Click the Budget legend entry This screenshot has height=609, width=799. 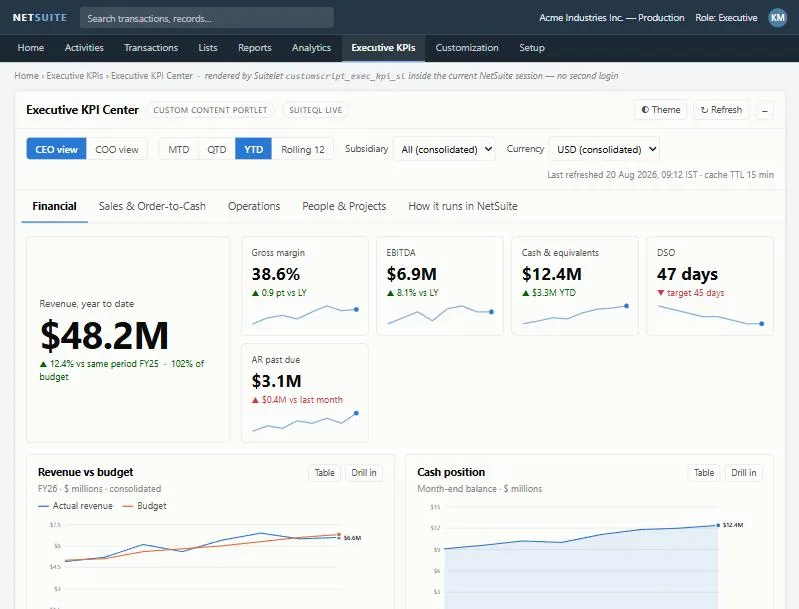145,506
